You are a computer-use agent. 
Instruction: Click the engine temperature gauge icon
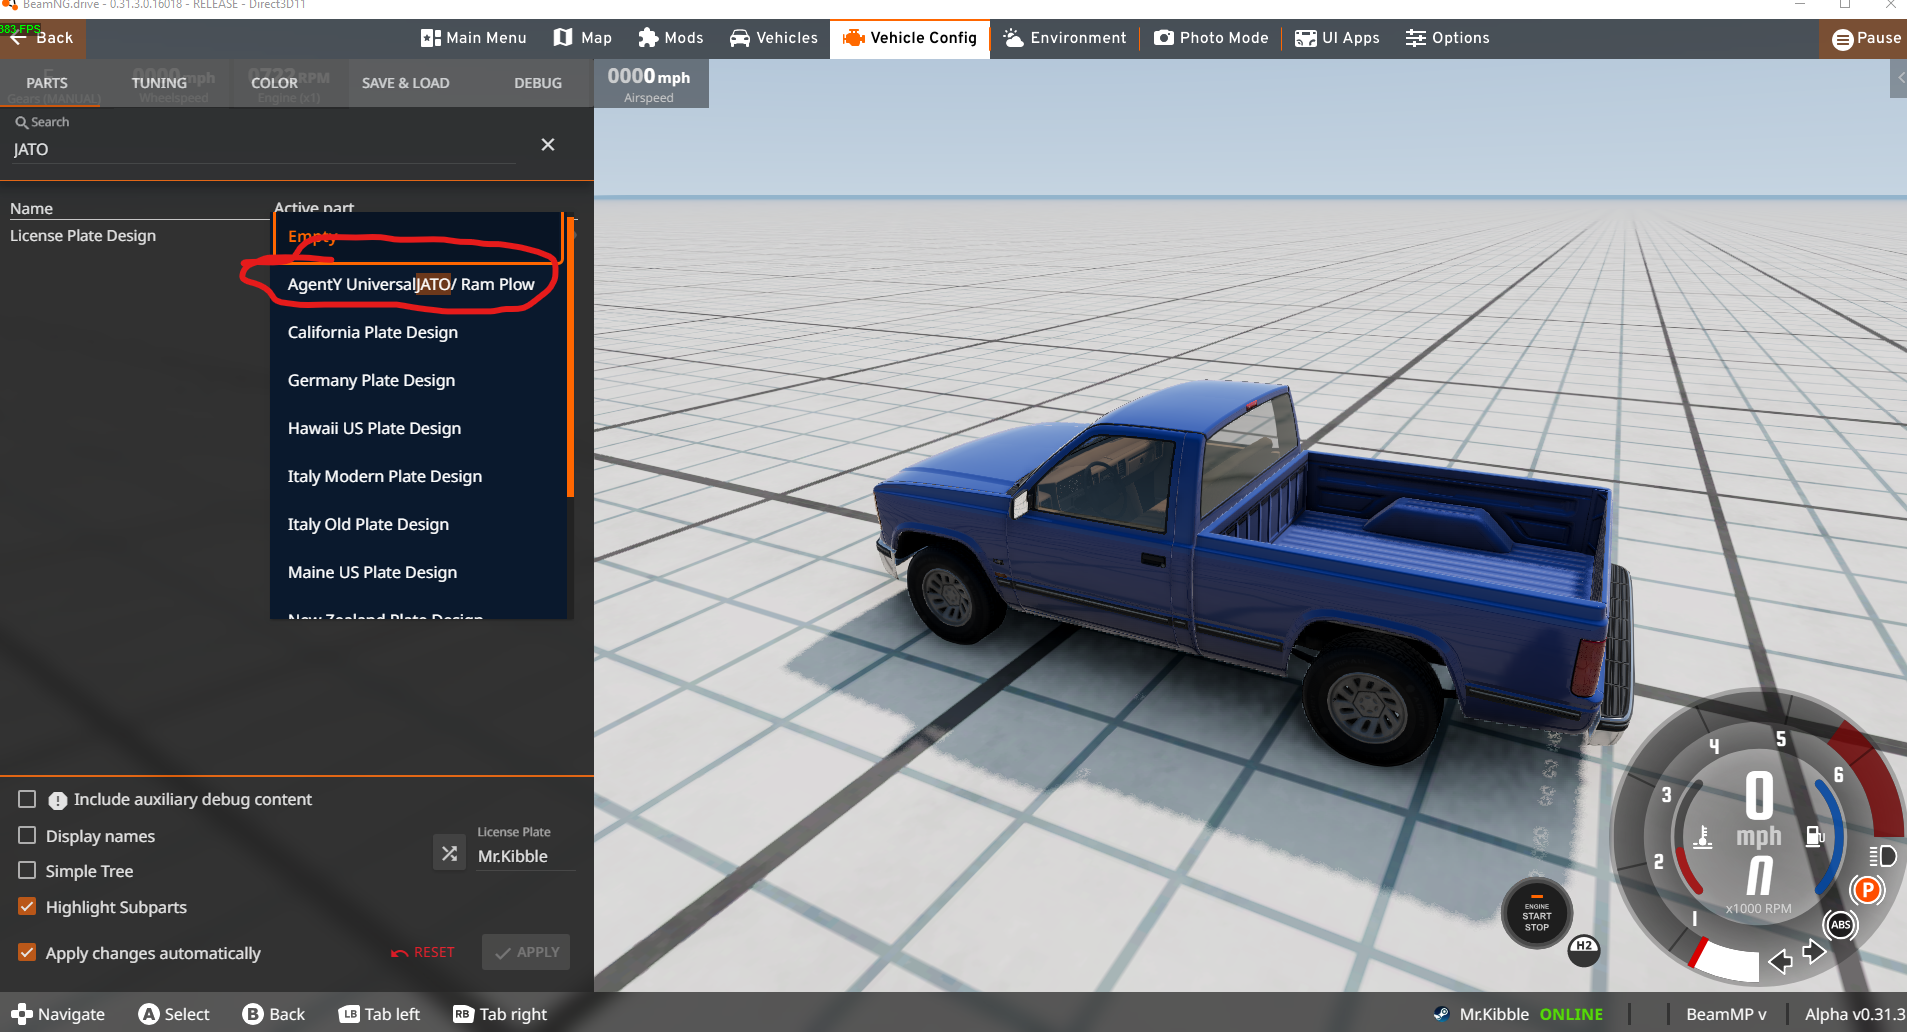(x=1702, y=837)
